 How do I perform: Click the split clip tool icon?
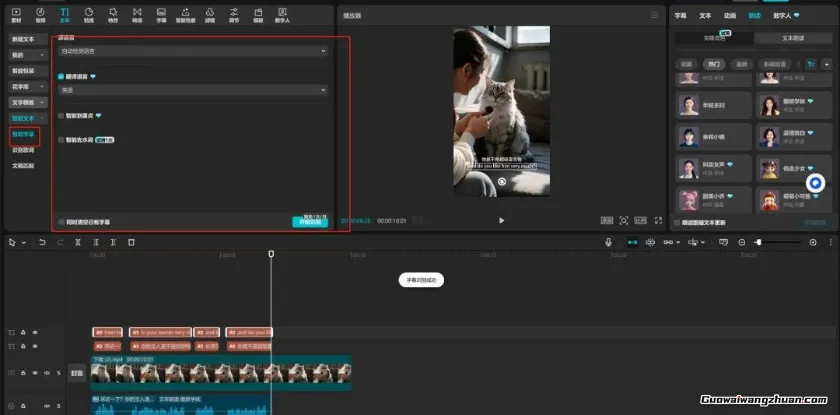tap(78, 243)
